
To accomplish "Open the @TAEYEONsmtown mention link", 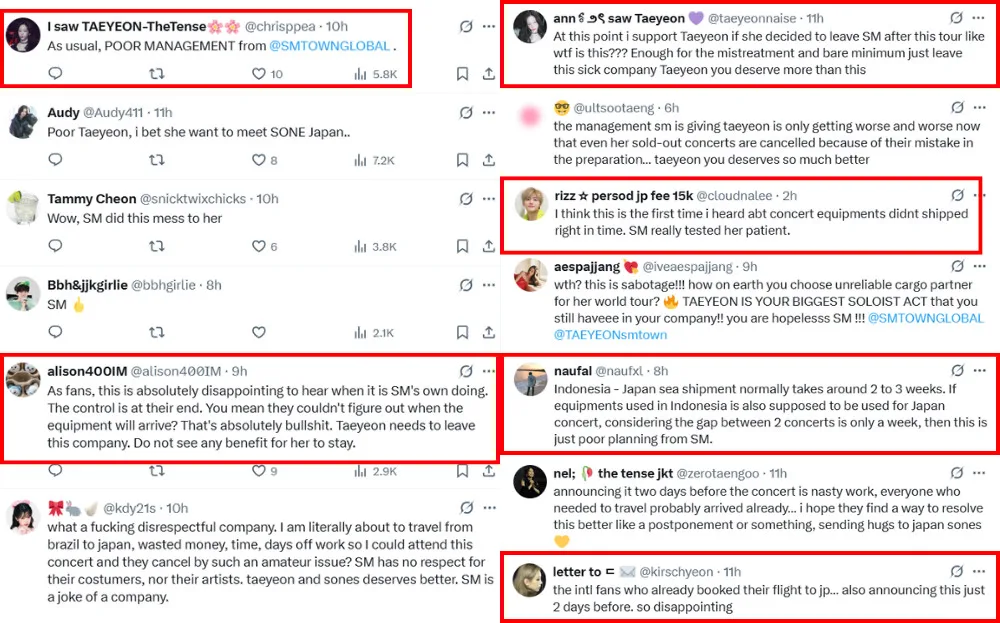I will tap(611, 334).
